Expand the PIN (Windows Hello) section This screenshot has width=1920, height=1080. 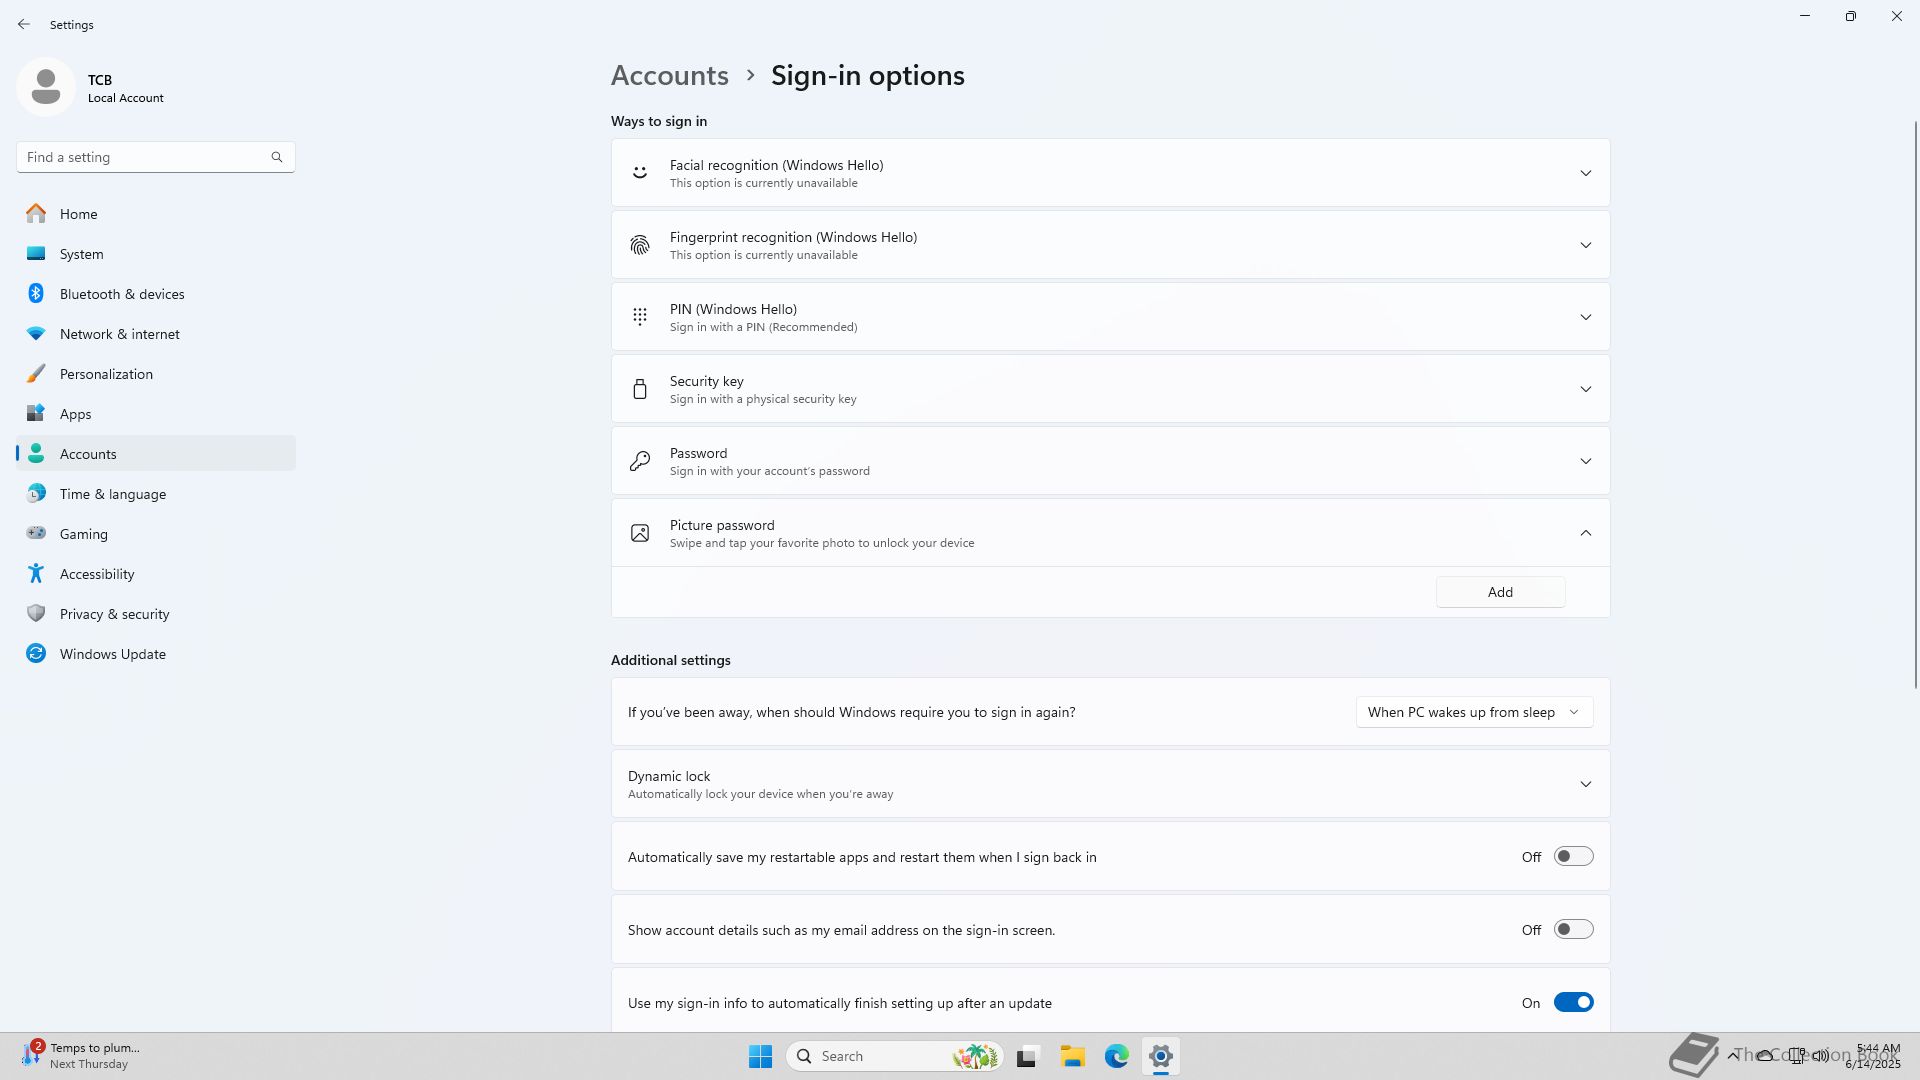tap(1584, 317)
